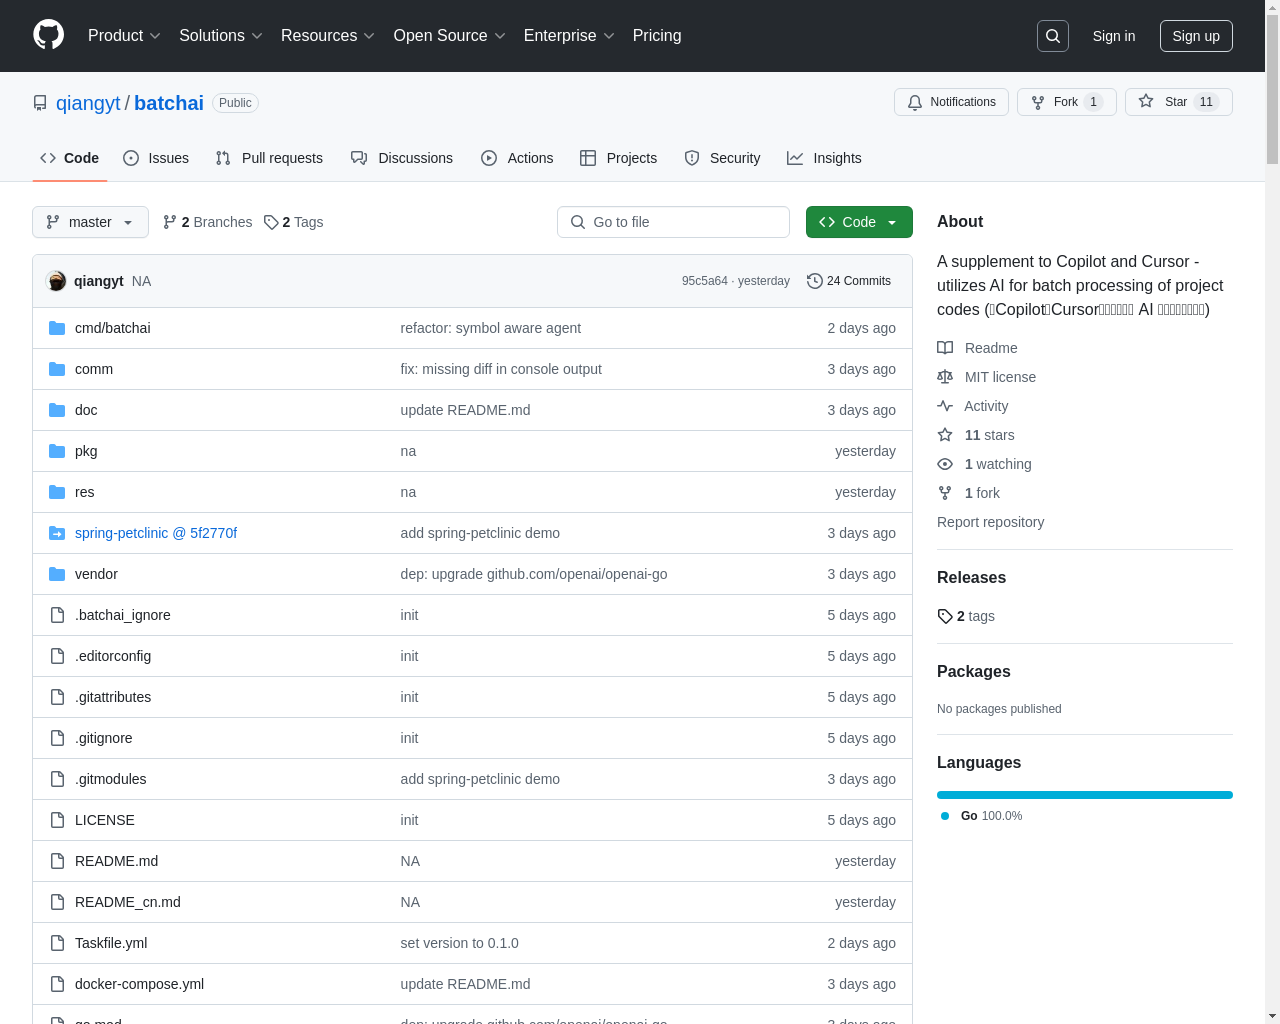Click the Activity pulse icon
Image resolution: width=1280 pixels, height=1024 pixels.
945,406
